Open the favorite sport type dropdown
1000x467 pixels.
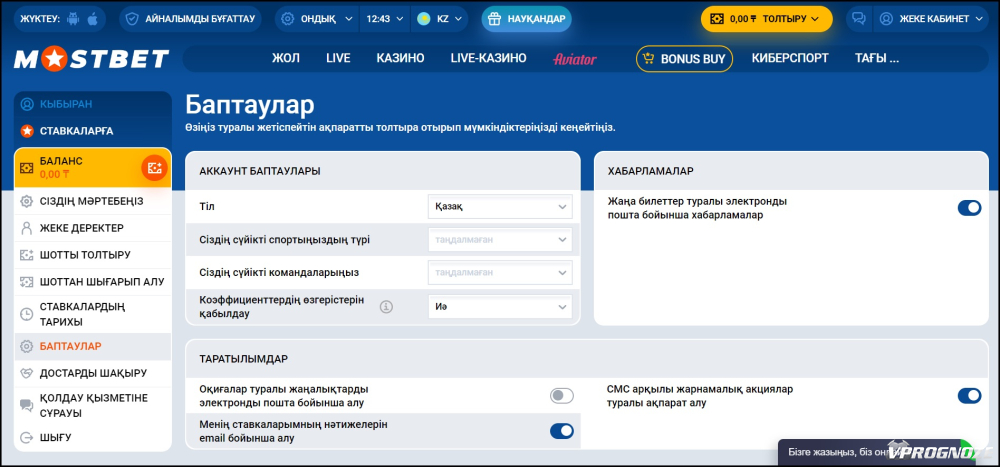[x=500, y=240]
